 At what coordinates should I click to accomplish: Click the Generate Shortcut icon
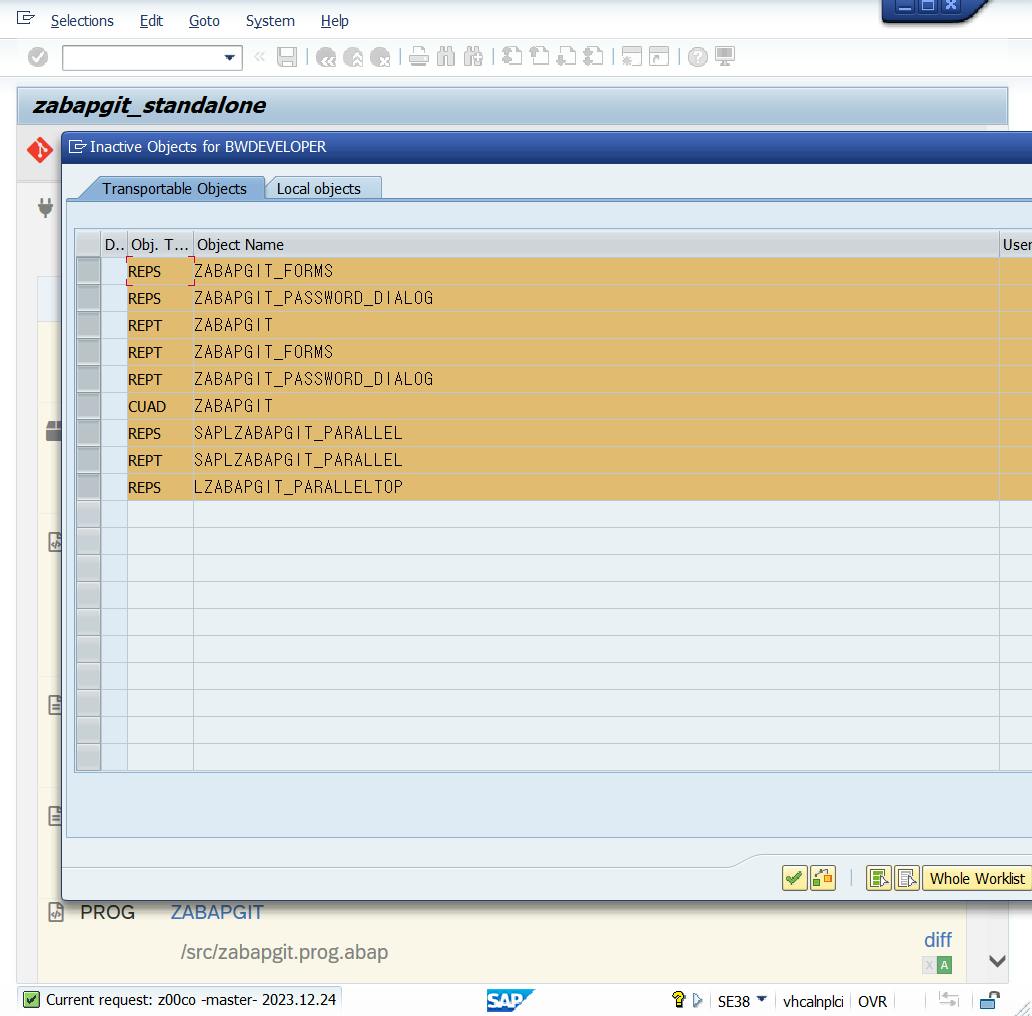point(659,57)
